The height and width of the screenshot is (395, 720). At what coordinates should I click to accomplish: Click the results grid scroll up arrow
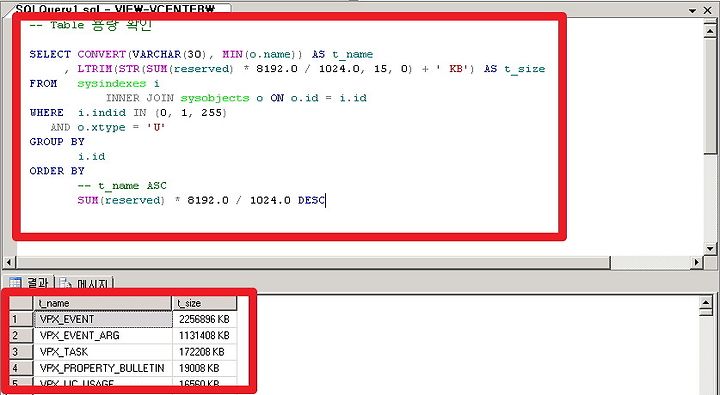click(x=706, y=303)
